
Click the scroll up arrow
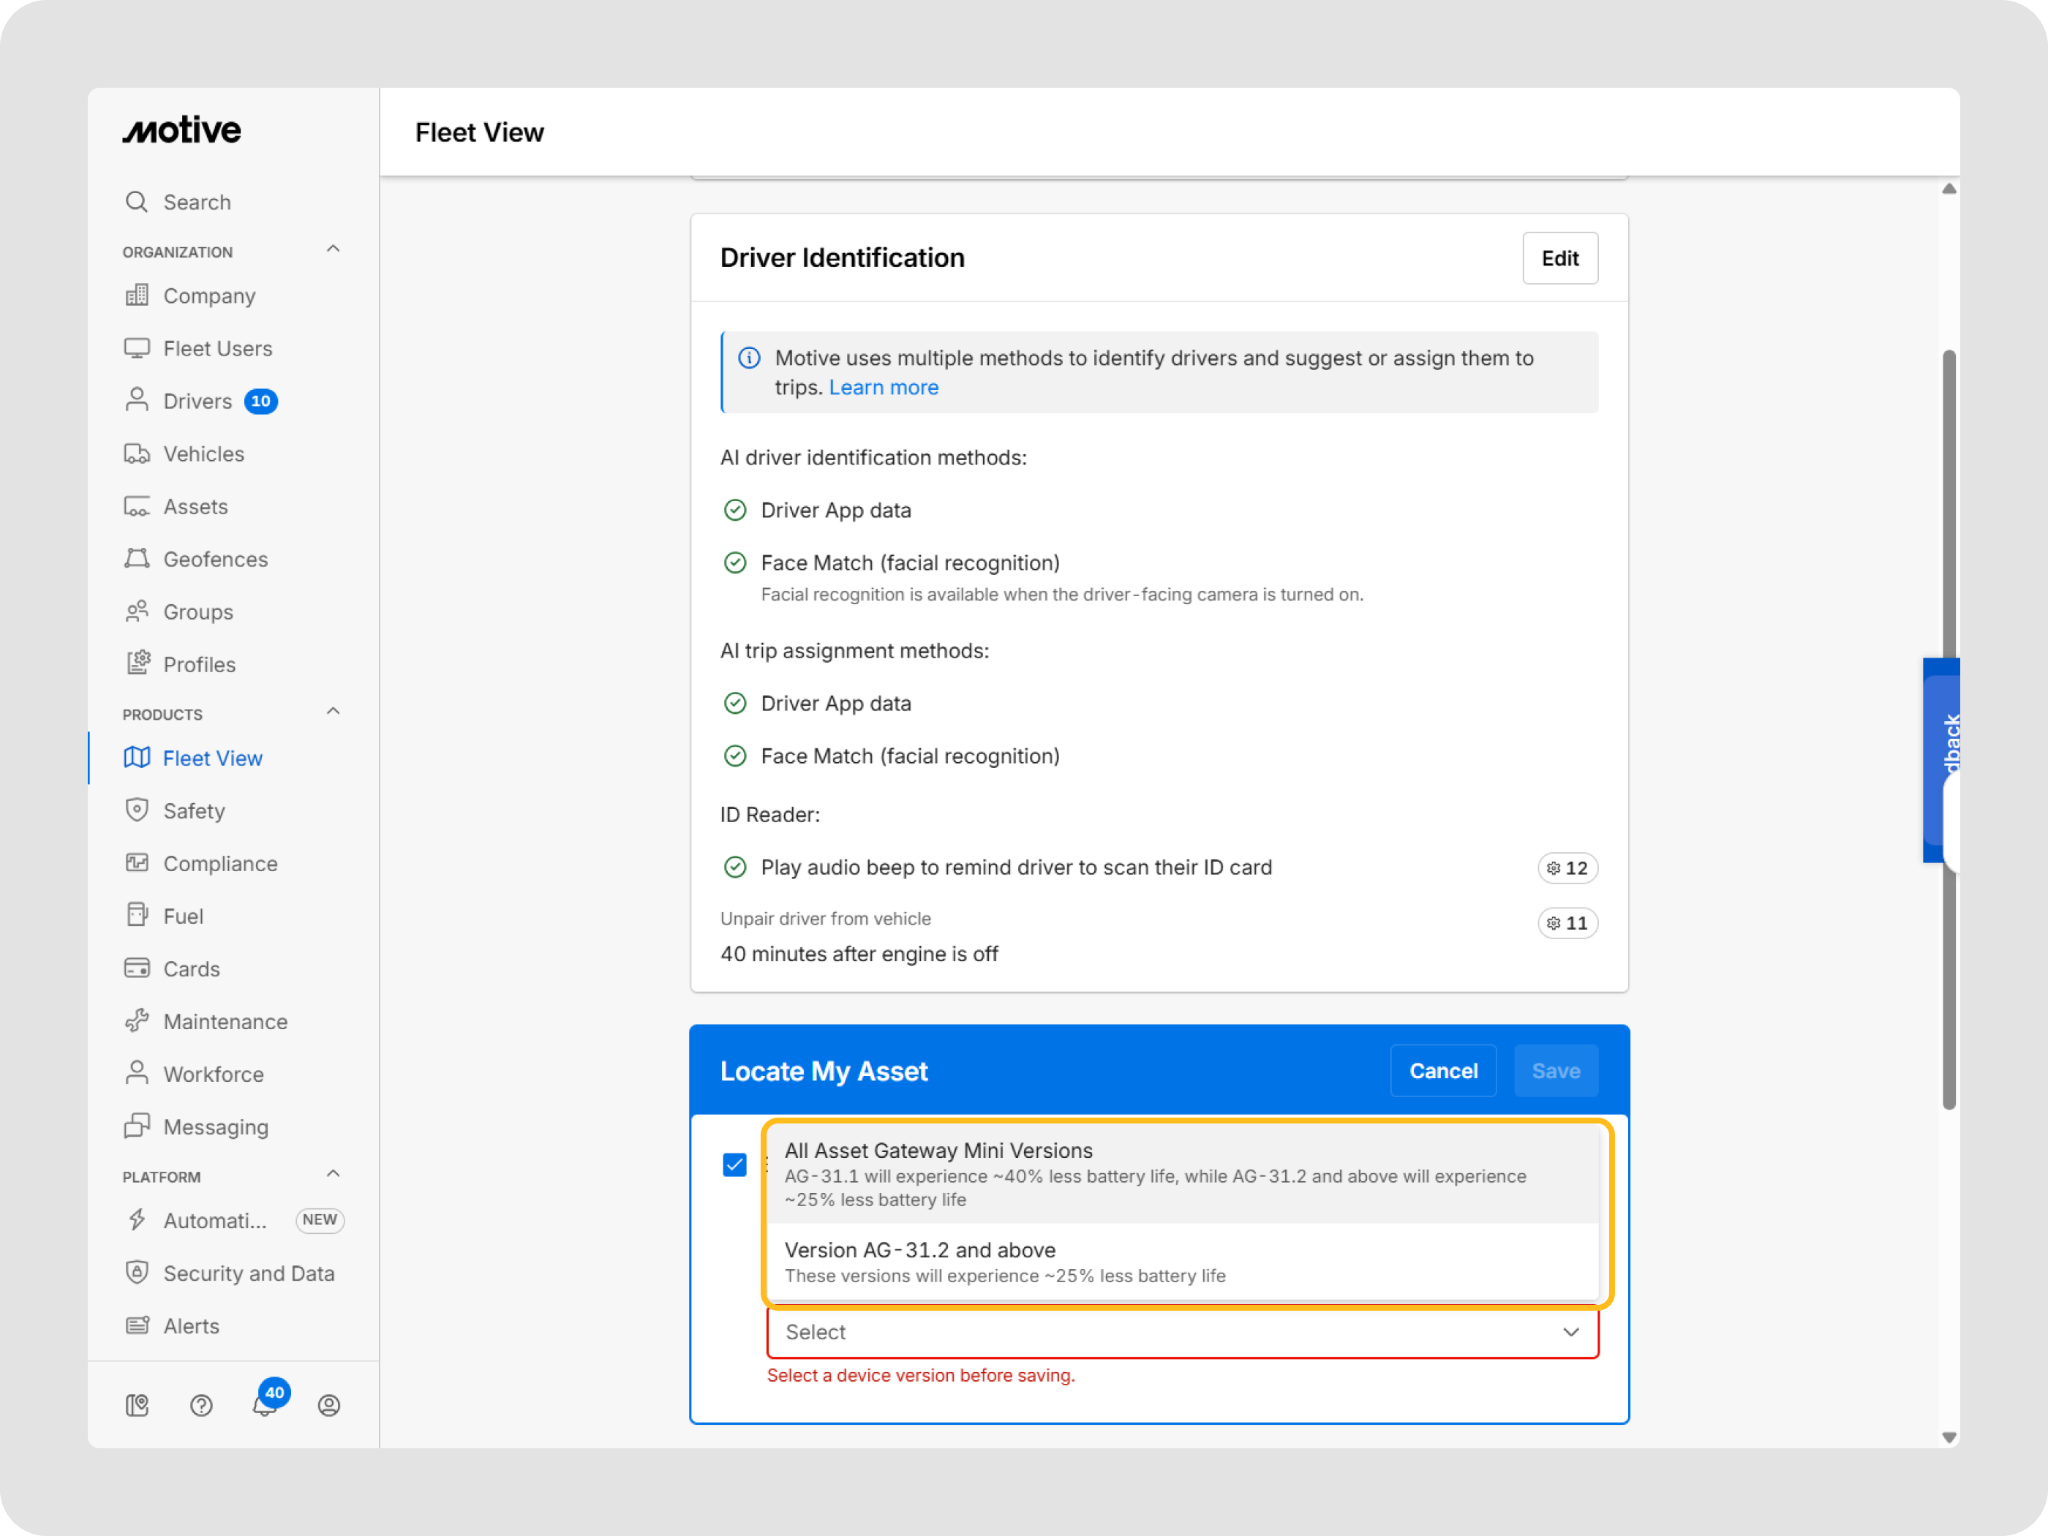[1949, 189]
